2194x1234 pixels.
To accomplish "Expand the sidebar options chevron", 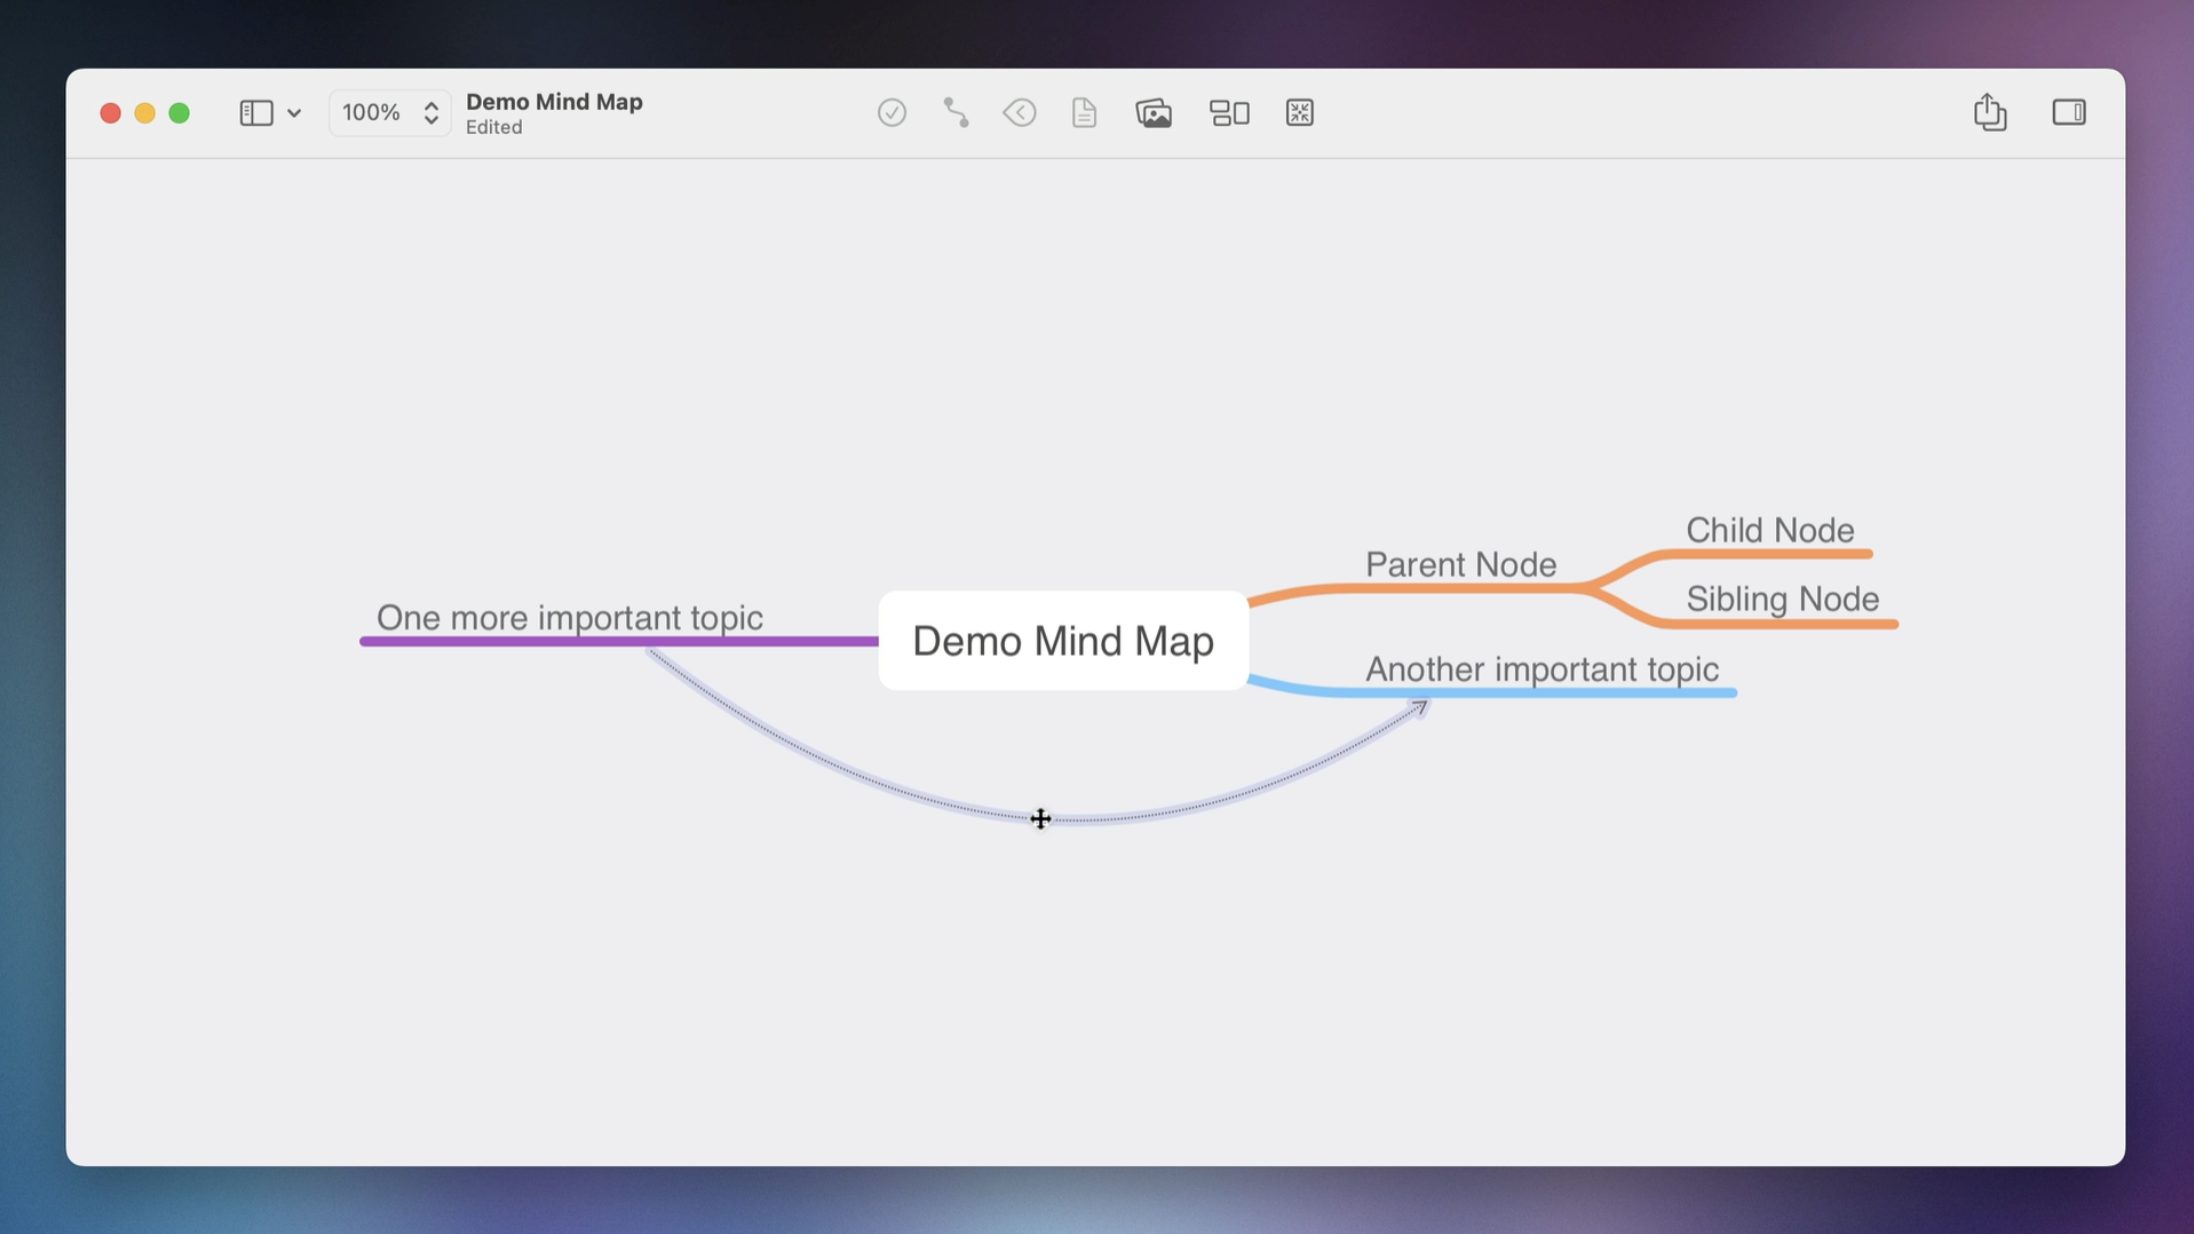I will coord(294,113).
